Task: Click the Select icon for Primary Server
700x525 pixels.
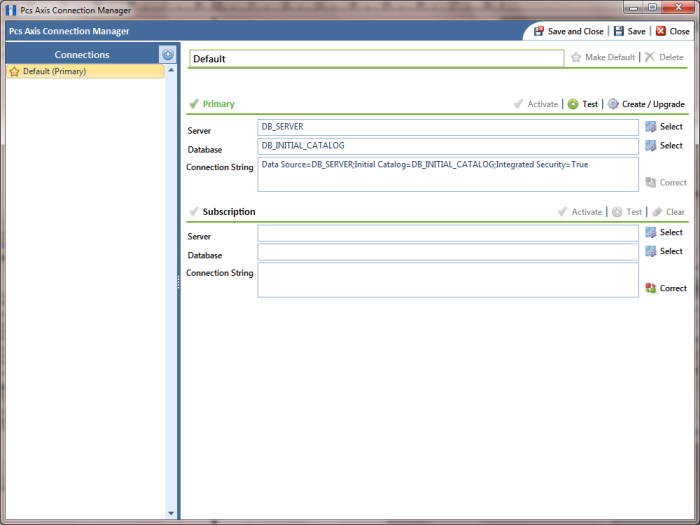Action: coord(651,127)
